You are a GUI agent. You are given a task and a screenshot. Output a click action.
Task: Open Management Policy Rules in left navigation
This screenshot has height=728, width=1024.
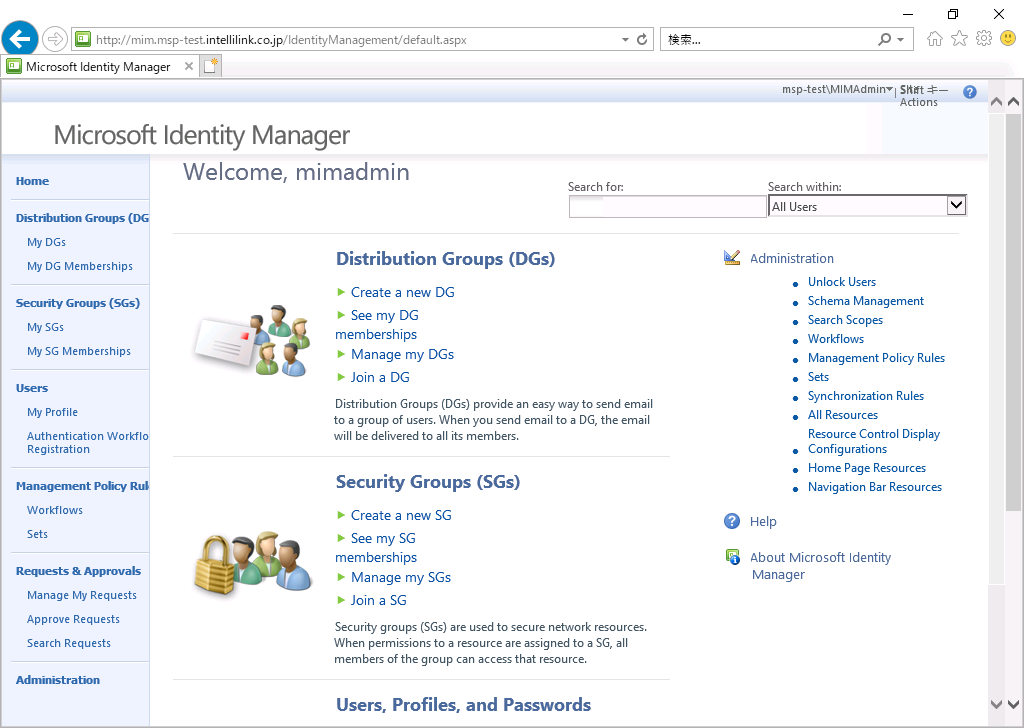click(82, 486)
